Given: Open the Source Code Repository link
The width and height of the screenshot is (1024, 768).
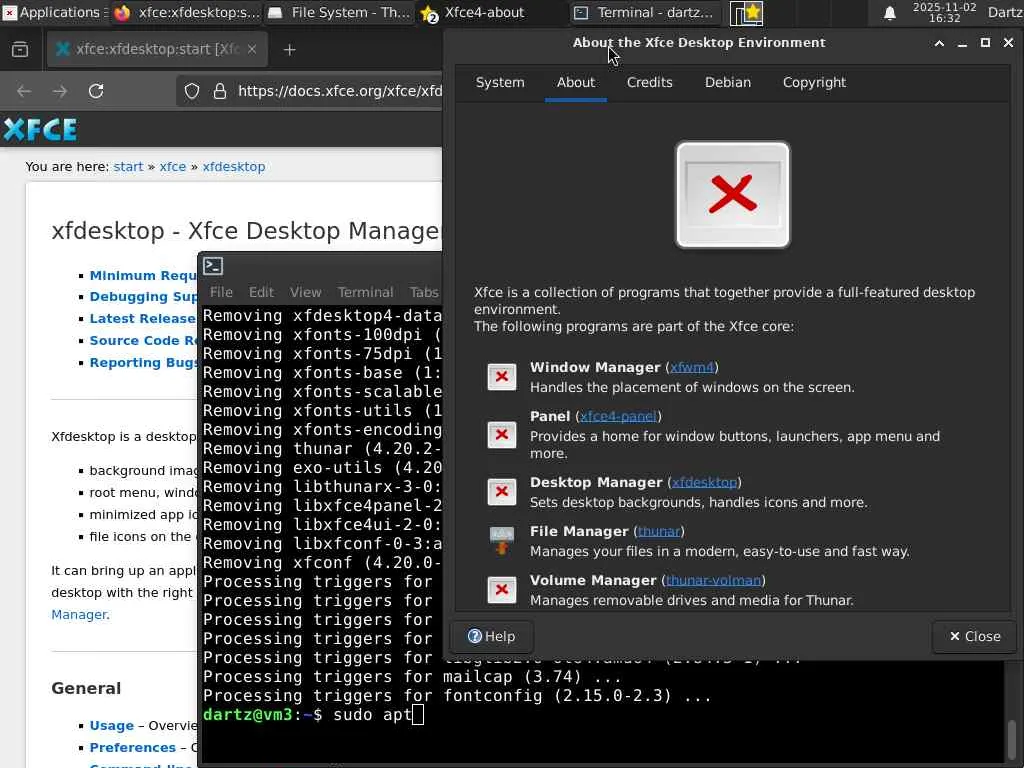Looking at the screenshot, I should pos(143,340).
